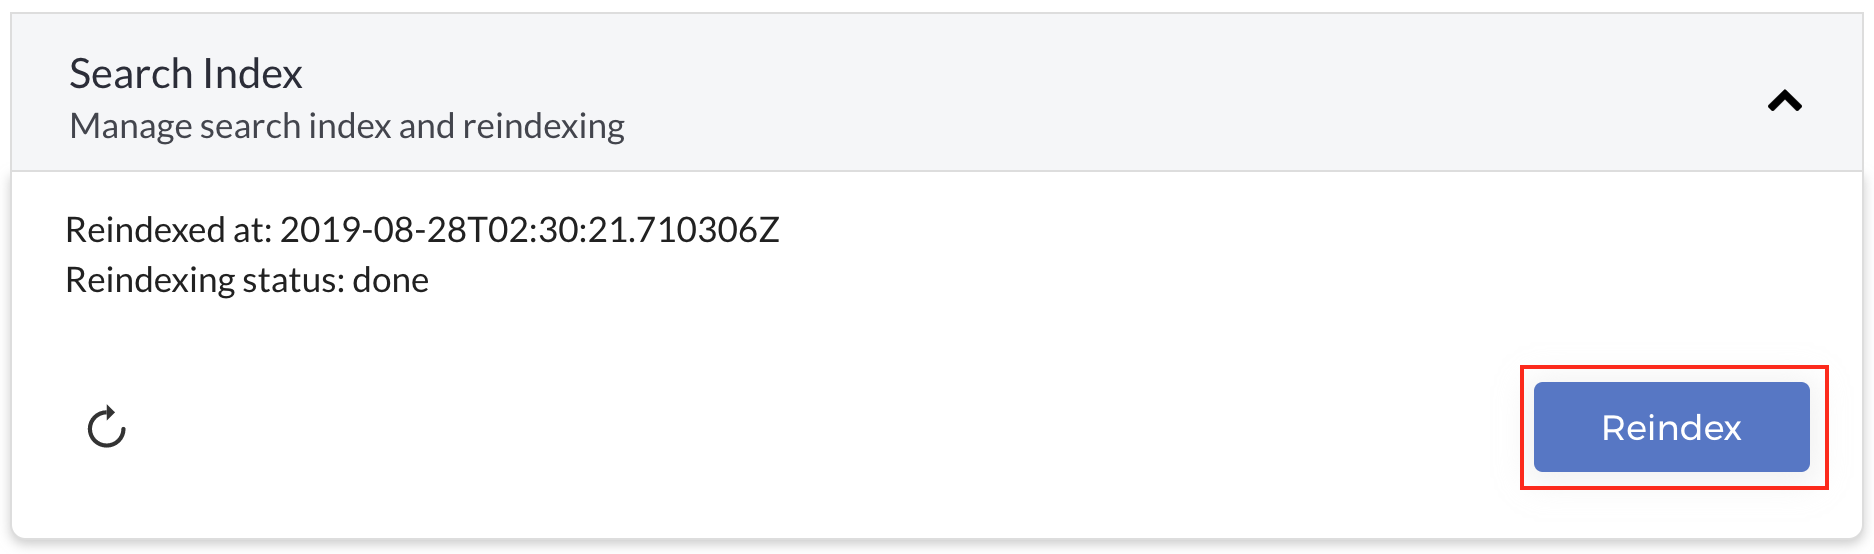Refresh the search index information

point(106,427)
